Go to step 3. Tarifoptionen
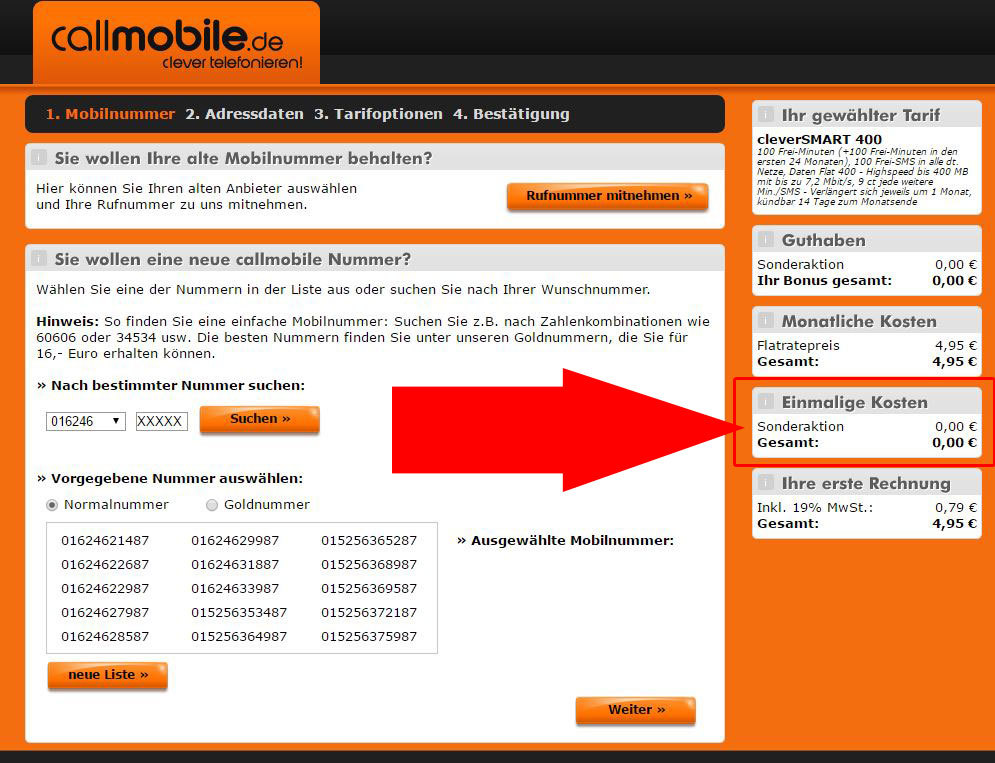Image resolution: width=995 pixels, height=763 pixels. [x=378, y=114]
